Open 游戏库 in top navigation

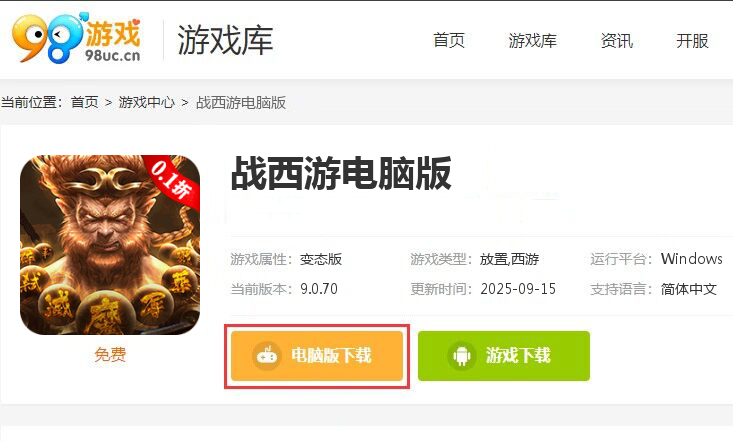[x=532, y=41]
